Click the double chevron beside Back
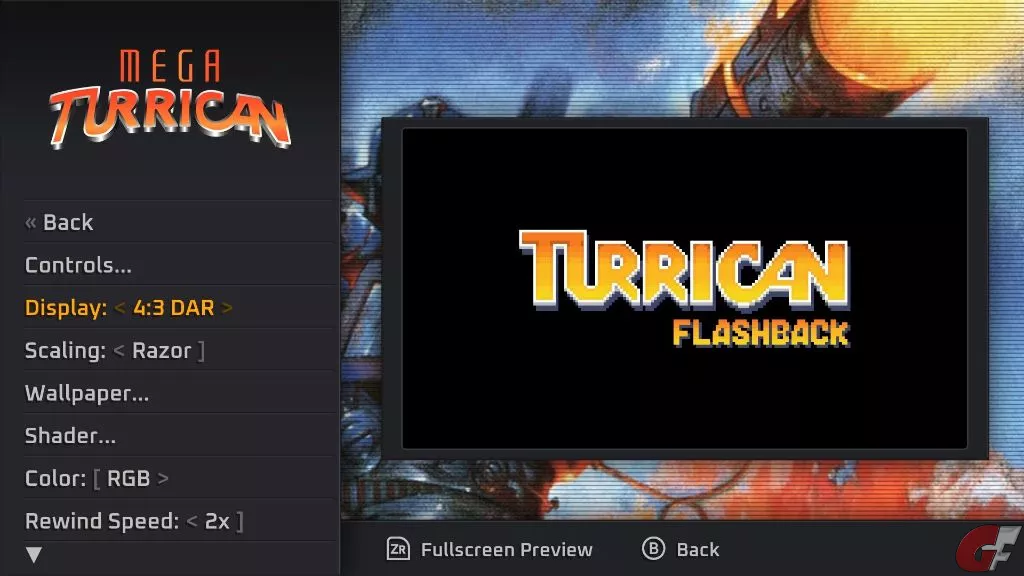The image size is (1024, 576). tap(31, 223)
